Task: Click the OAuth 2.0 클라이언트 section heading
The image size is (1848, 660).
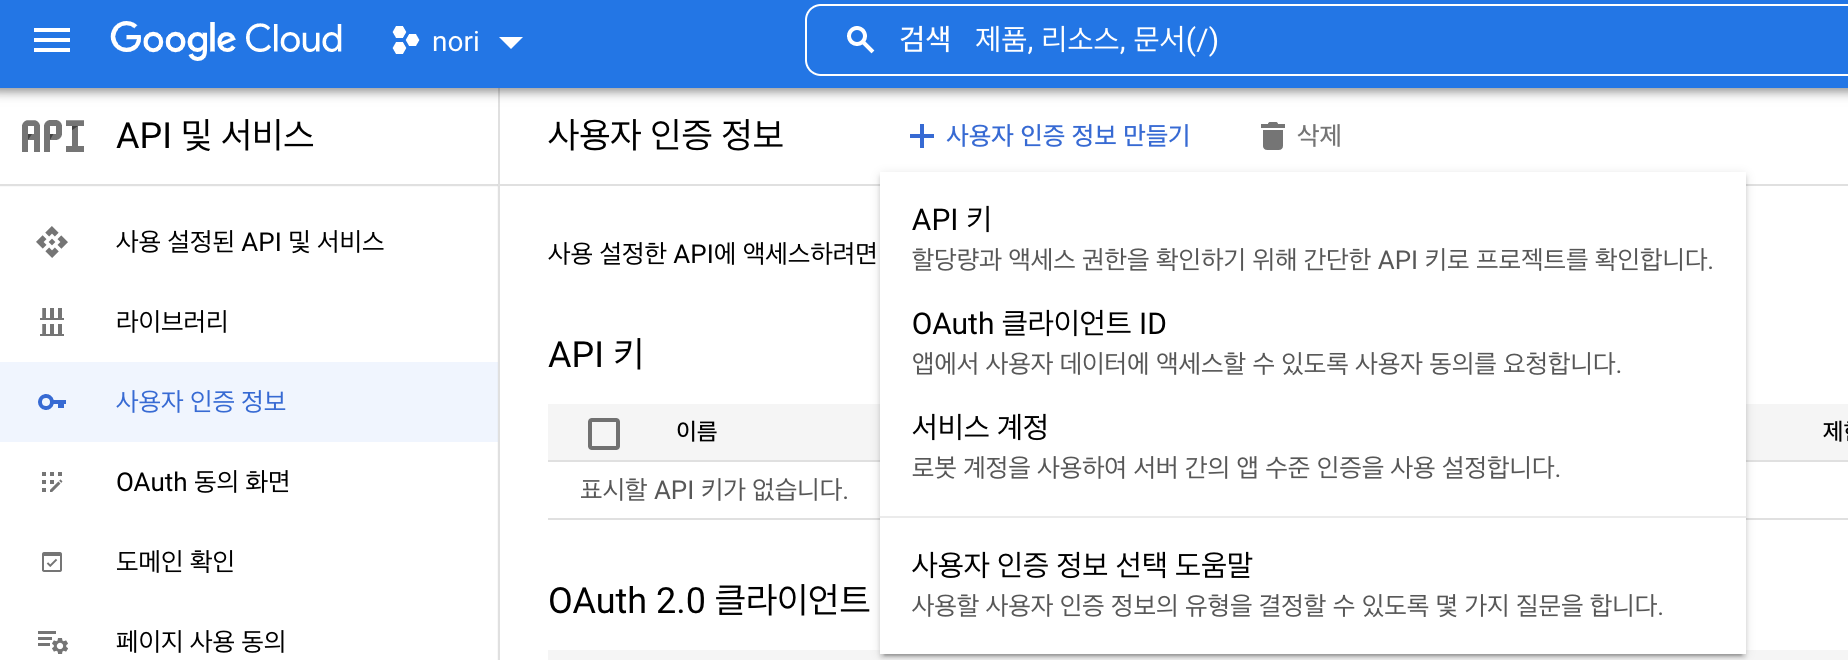Action: (x=709, y=601)
